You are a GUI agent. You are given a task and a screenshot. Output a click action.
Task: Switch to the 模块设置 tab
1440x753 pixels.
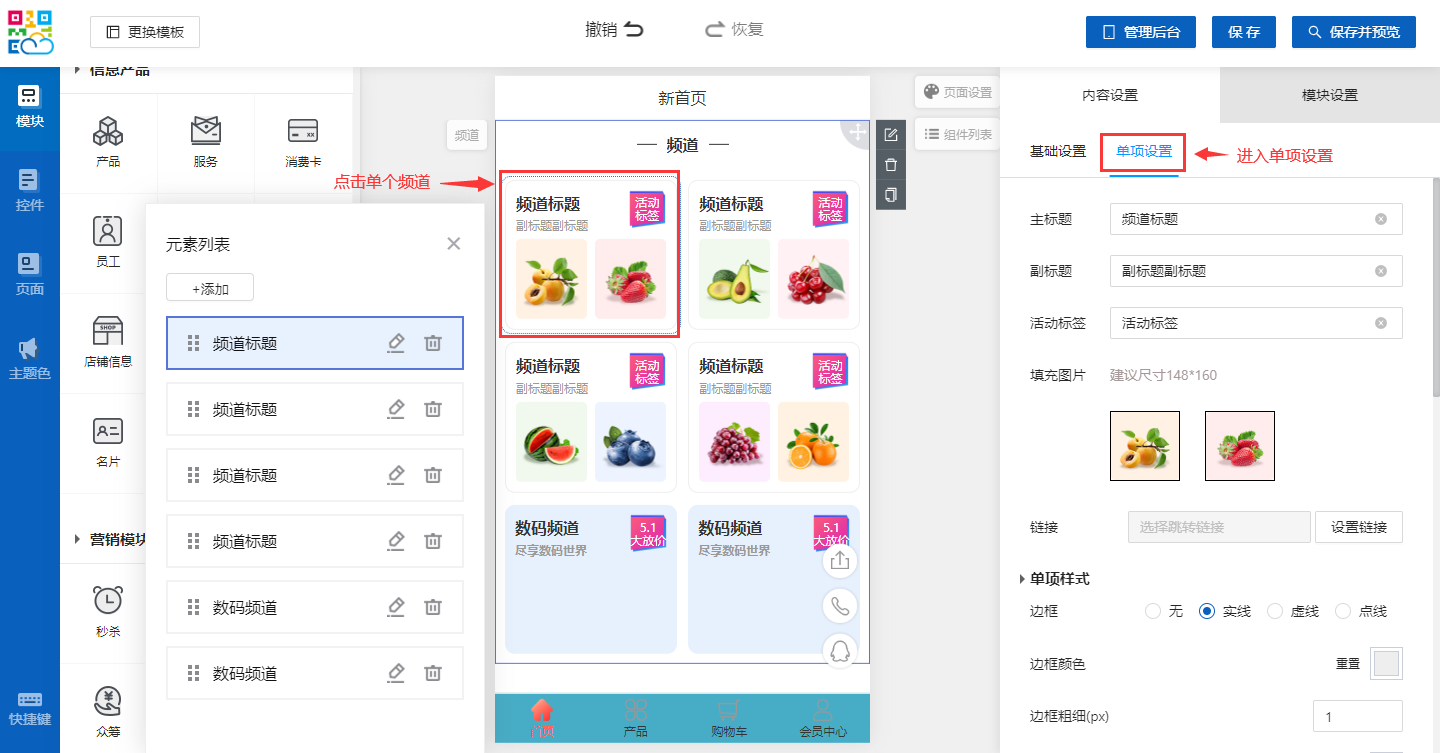pos(1329,95)
